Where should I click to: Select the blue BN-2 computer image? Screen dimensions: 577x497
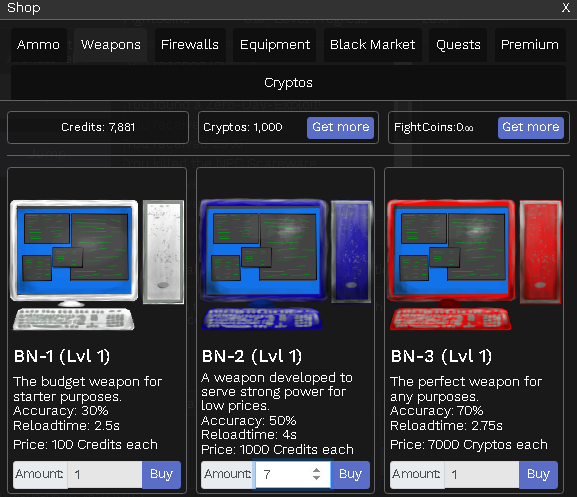pos(286,265)
